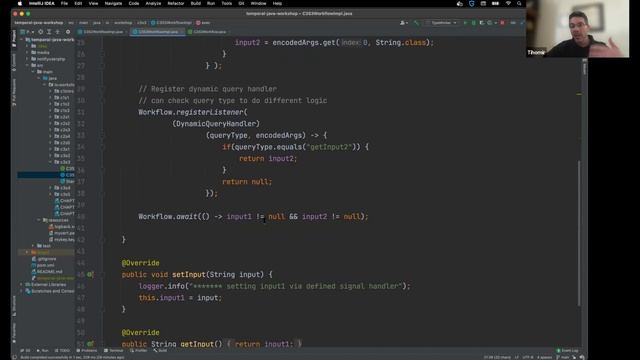Collapse the java folder
The width and height of the screenshot is (640, 360).
[x=40, y=78]
